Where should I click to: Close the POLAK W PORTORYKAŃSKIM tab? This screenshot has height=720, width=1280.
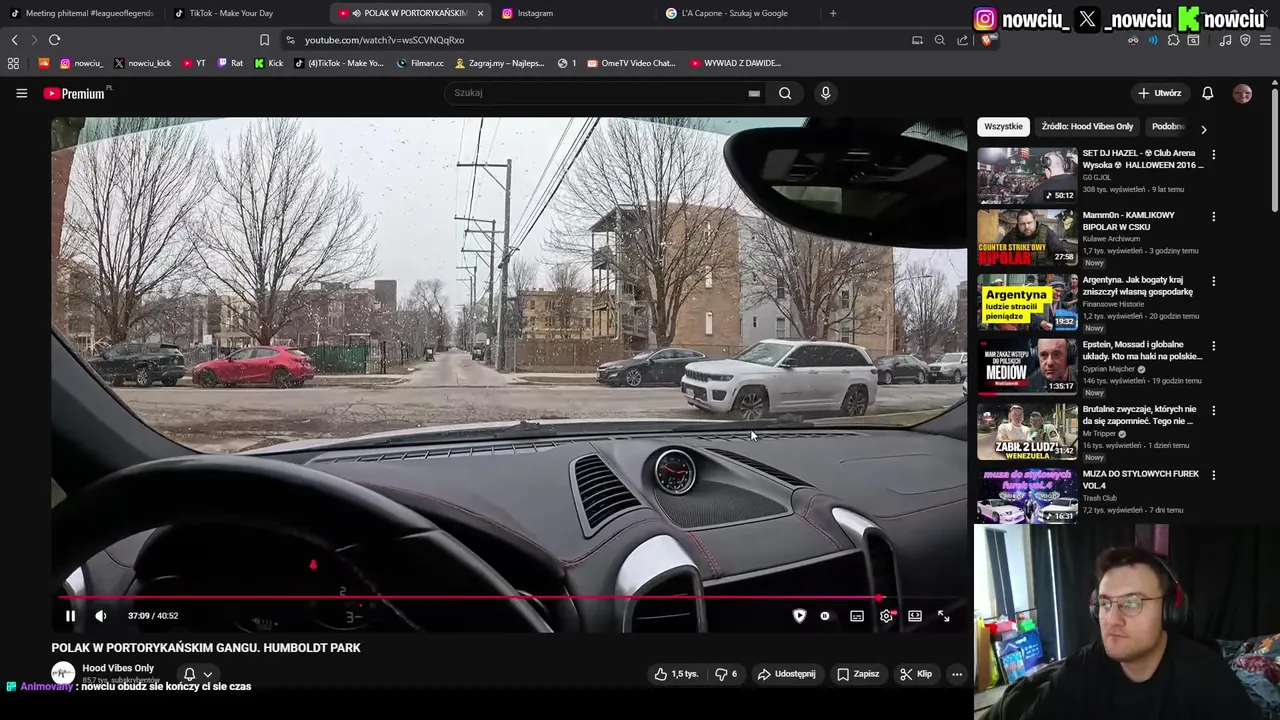click(x=480, y=13)
